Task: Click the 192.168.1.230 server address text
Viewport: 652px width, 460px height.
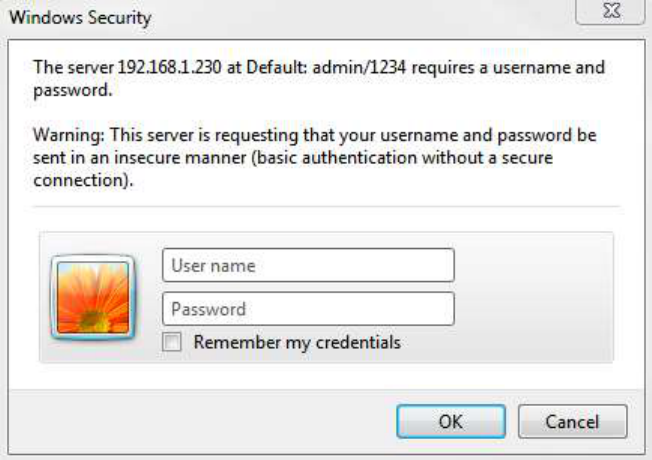Action: pos(170,67)
